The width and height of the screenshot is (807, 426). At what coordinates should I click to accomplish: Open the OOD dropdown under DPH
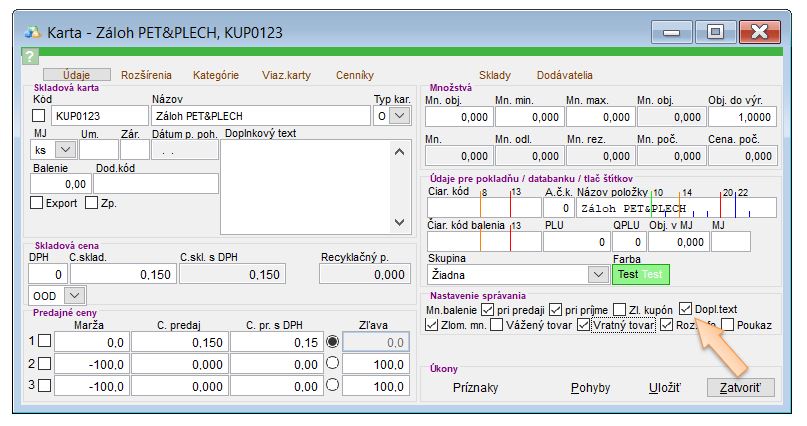(x=74, y=295)
